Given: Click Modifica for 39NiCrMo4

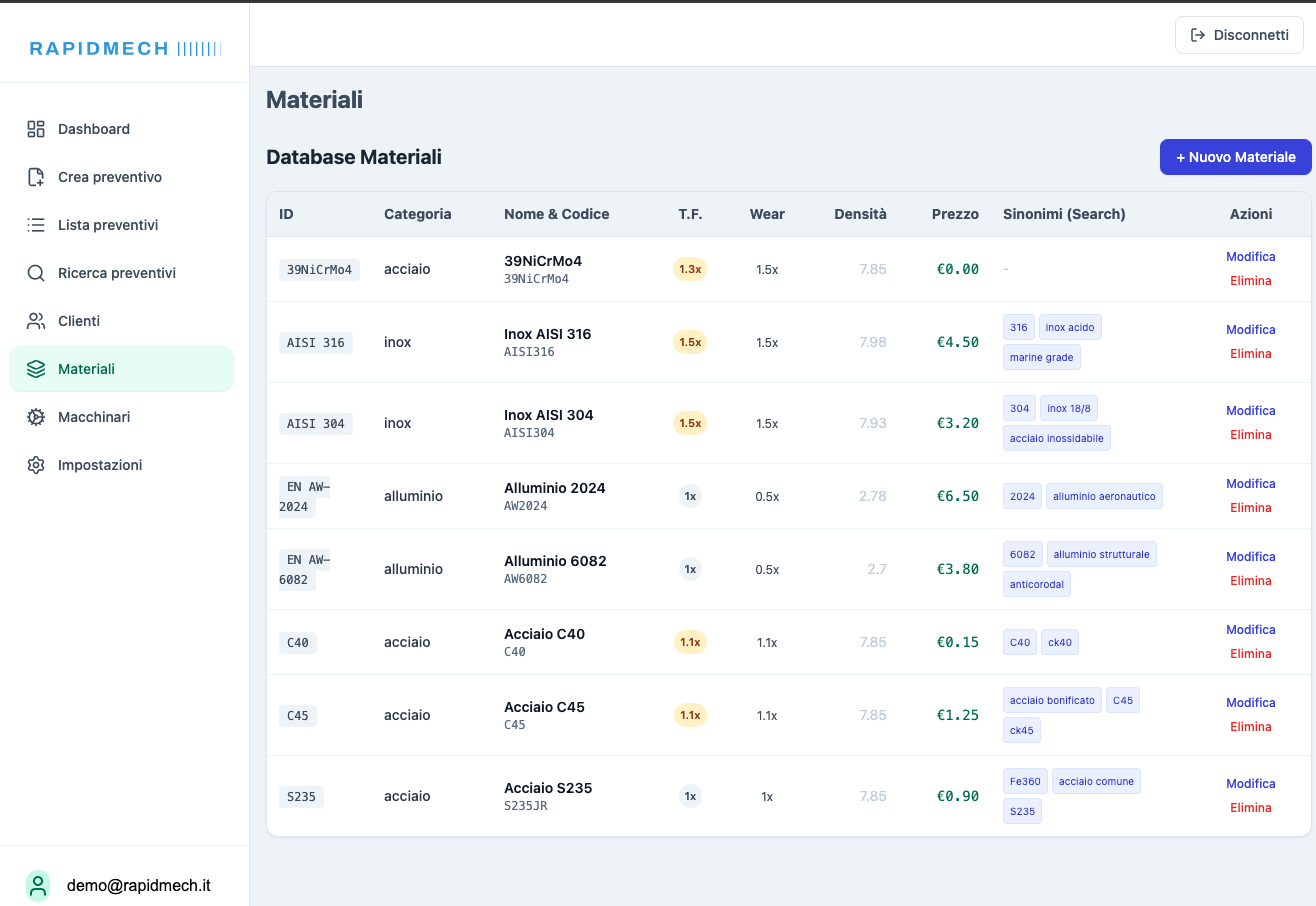Looking at the screenshot, I should tap(1250, 257).
